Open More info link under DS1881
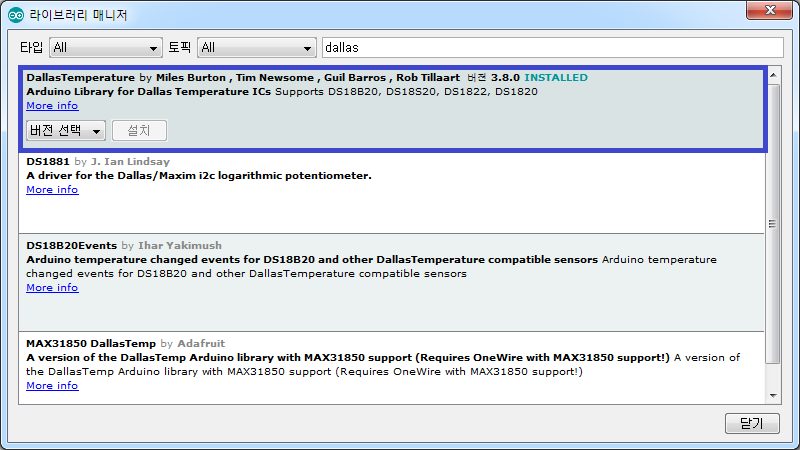The height and width of the screenshot is (450, 800). pyautogui.click(x=52, y=189)
